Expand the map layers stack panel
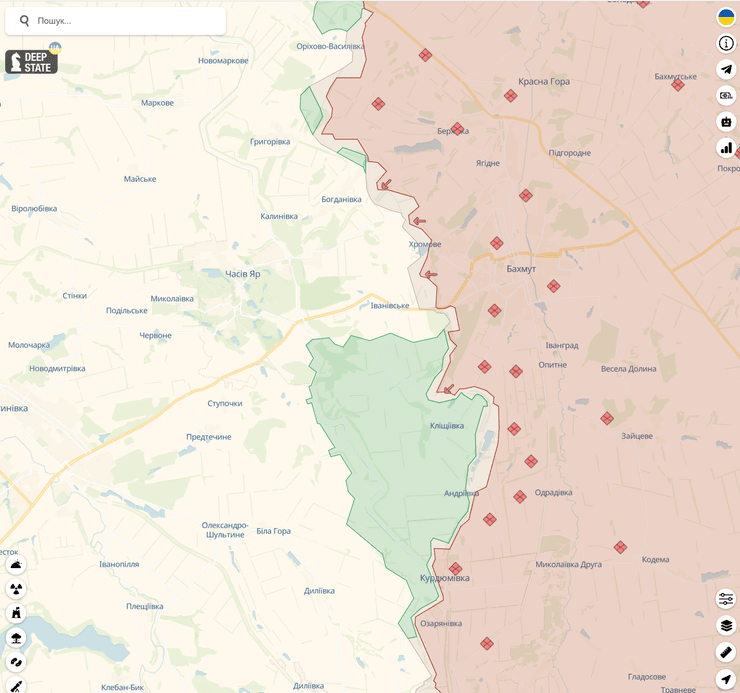The width and height of the screenshot is (740, 693). point(726,626)
